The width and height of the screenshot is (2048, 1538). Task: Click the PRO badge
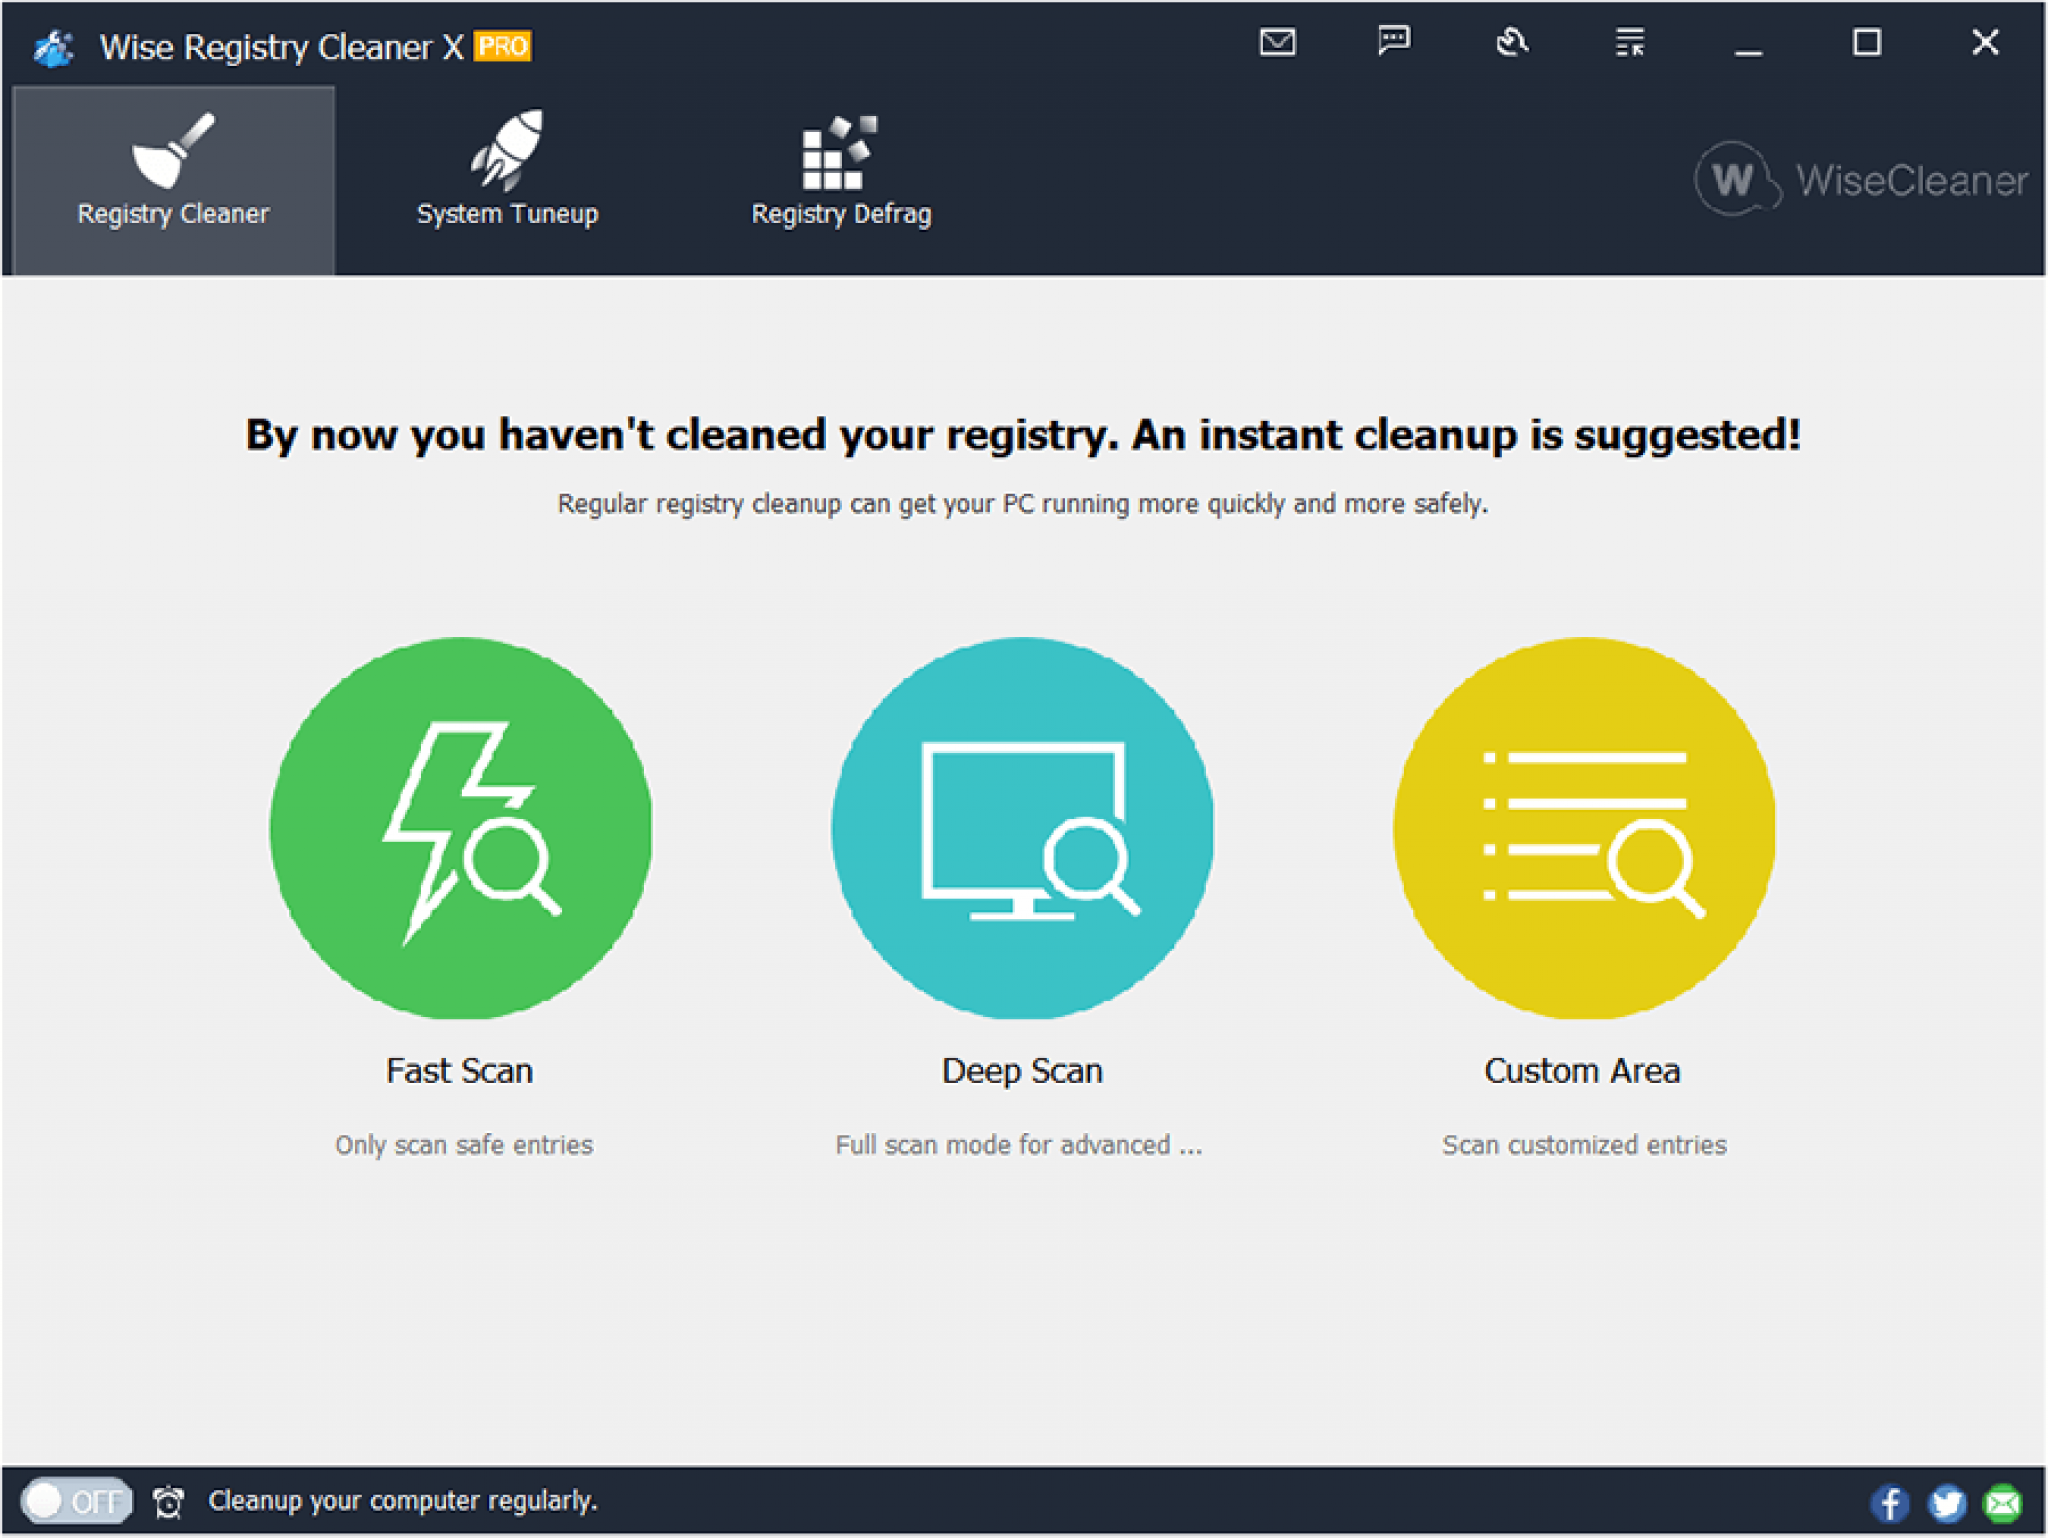(503, 46)
